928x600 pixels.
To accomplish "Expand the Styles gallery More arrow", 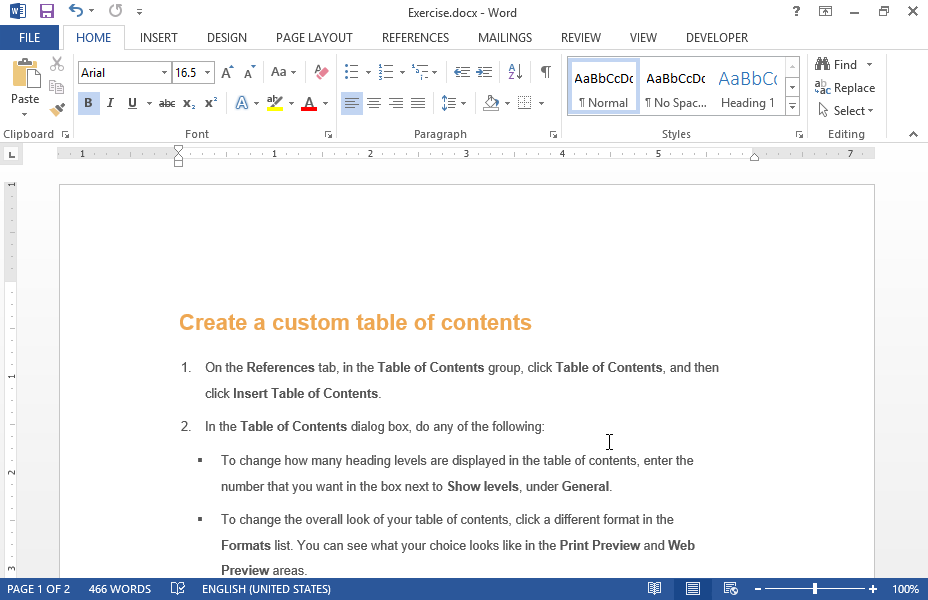I will [x=792, y=107].
